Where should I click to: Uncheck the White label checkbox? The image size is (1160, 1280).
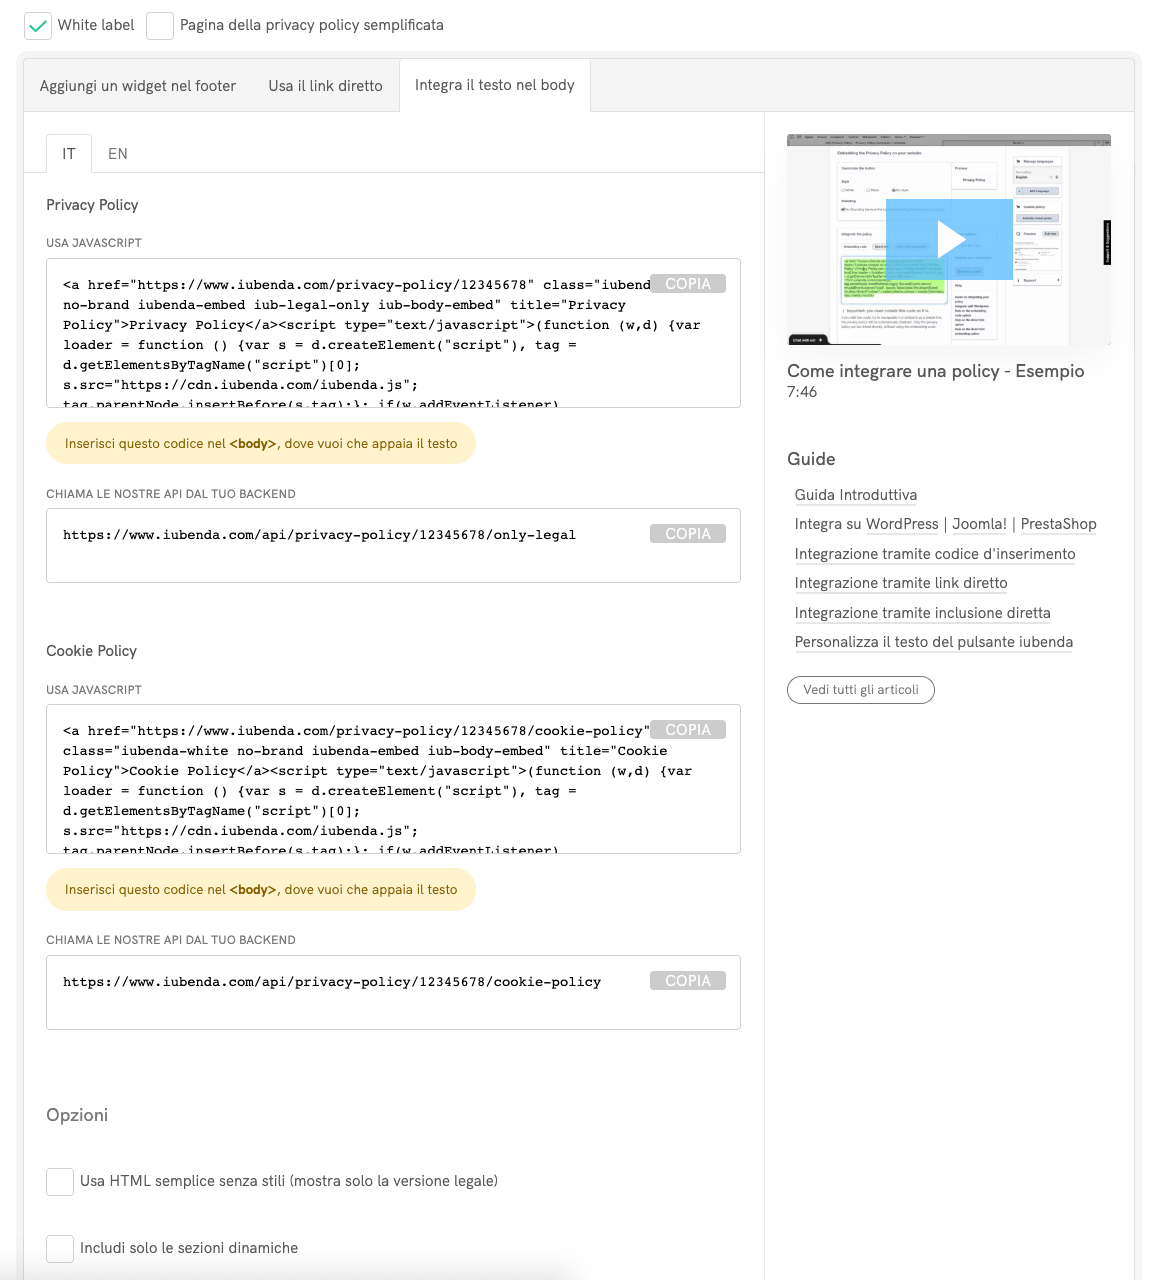(38, 26)
